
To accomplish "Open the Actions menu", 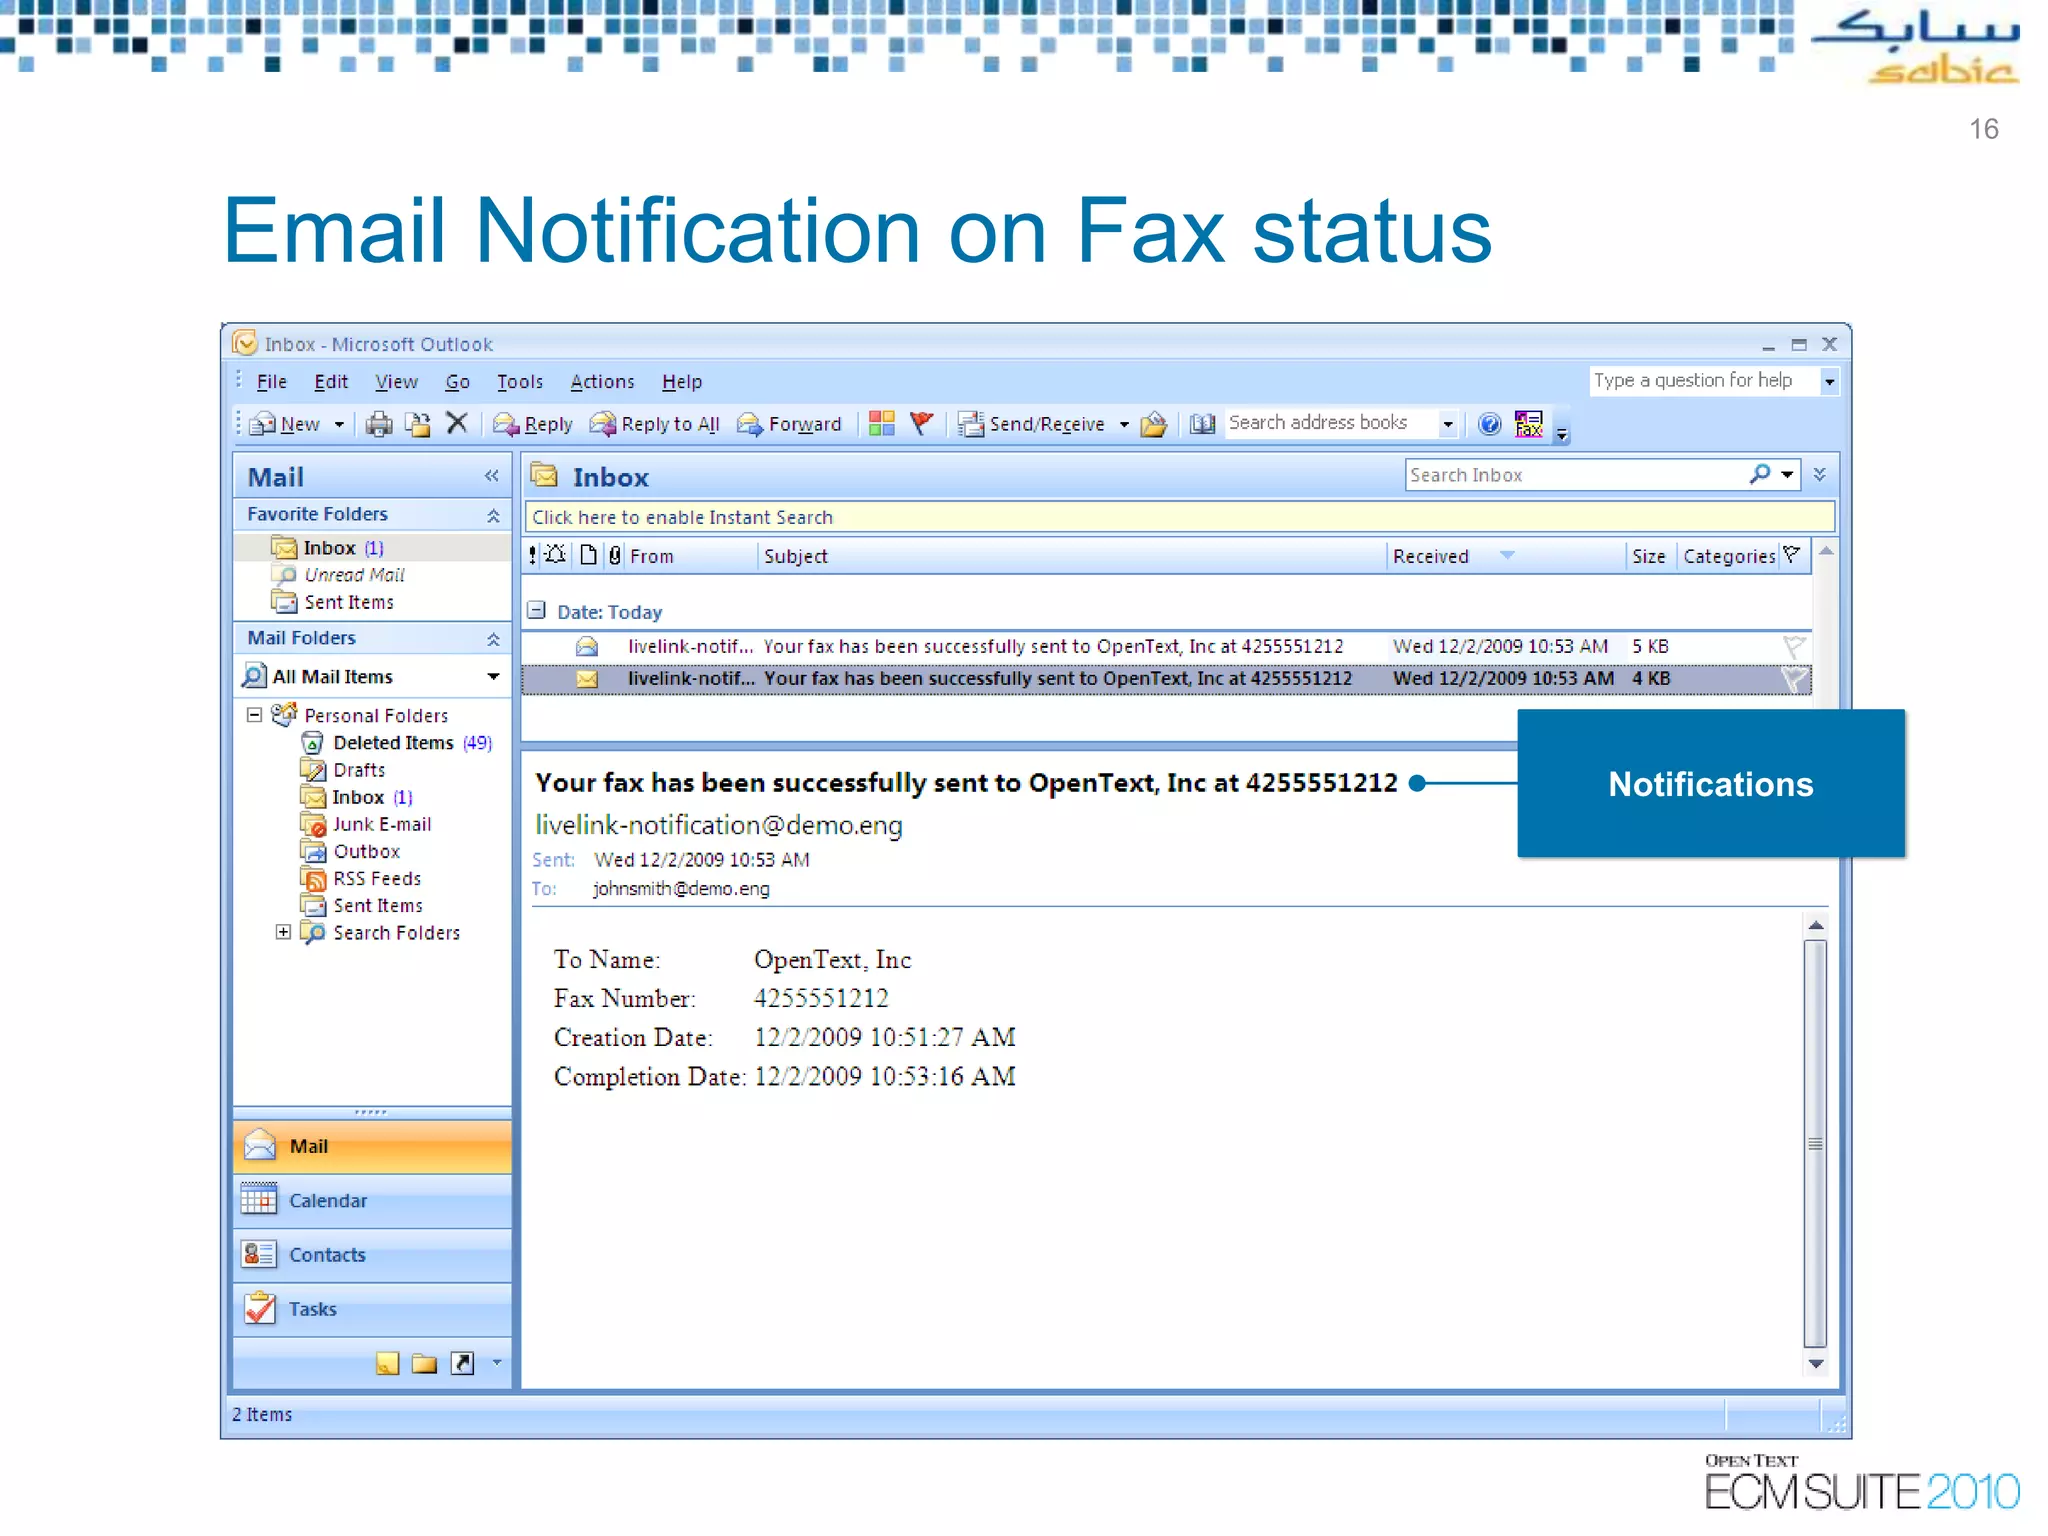I will [602, 382].
